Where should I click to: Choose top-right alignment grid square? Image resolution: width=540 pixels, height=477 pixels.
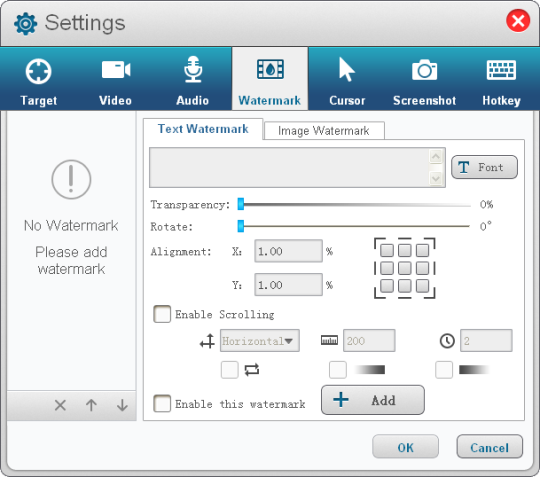pos(422,250)
